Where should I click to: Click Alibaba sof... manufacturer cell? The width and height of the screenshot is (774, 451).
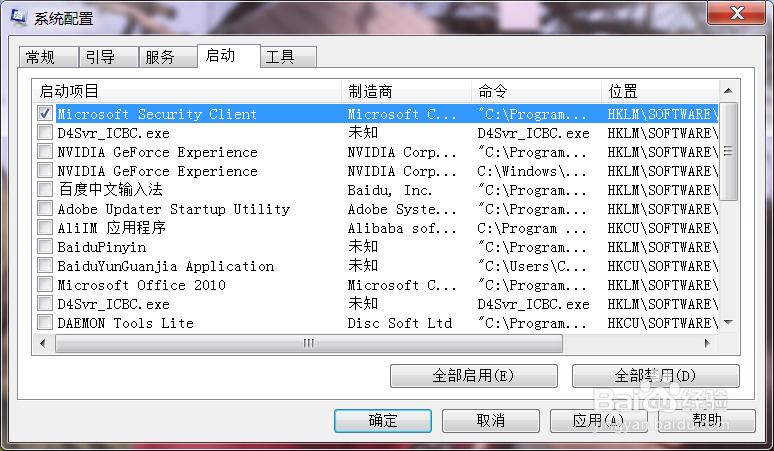click(x=402, y=228)
